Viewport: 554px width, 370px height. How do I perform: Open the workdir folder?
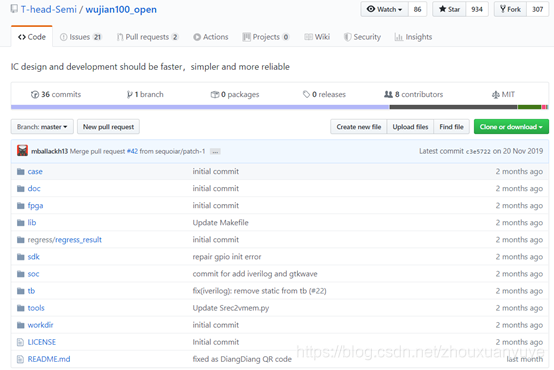tap(40, 325)
